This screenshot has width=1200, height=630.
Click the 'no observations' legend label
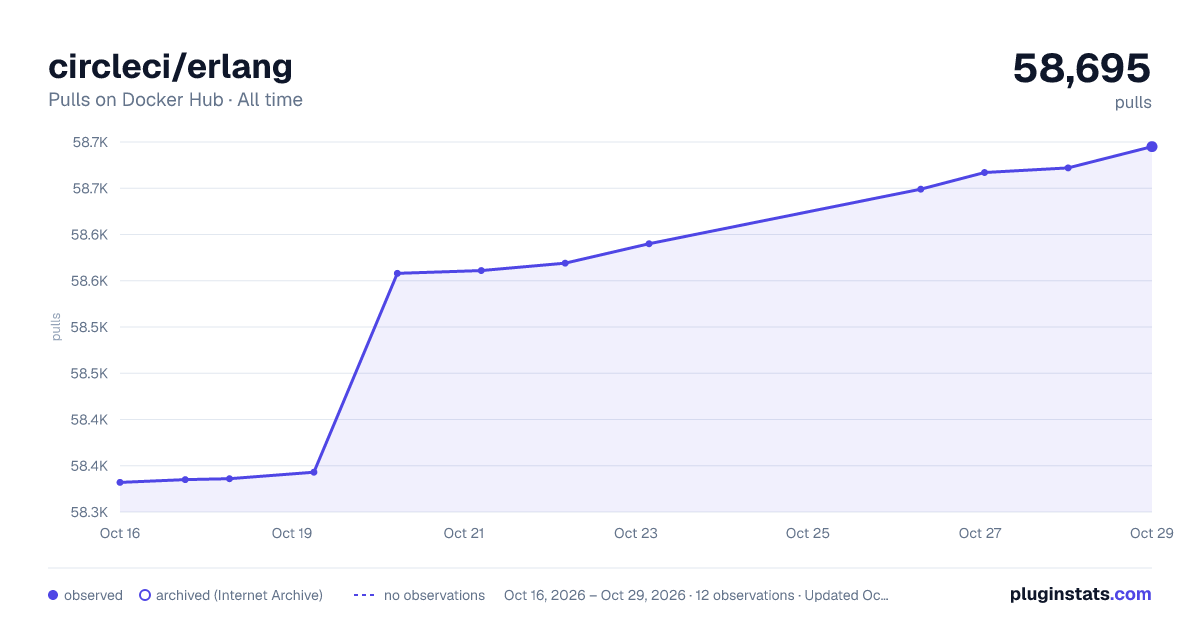click(x=434, y=595)
